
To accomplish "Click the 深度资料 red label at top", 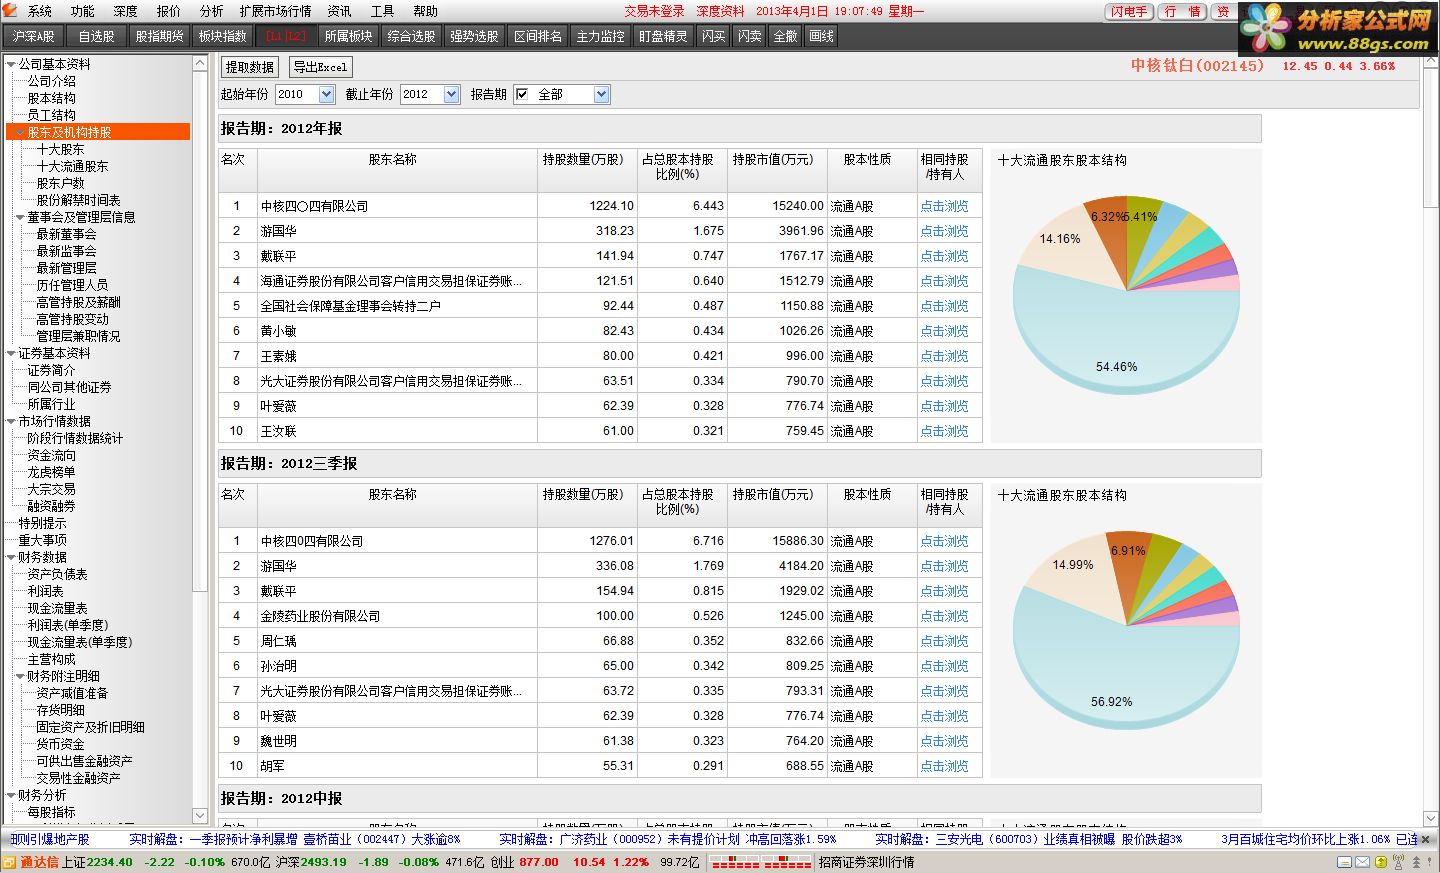I will pos(720,11).
